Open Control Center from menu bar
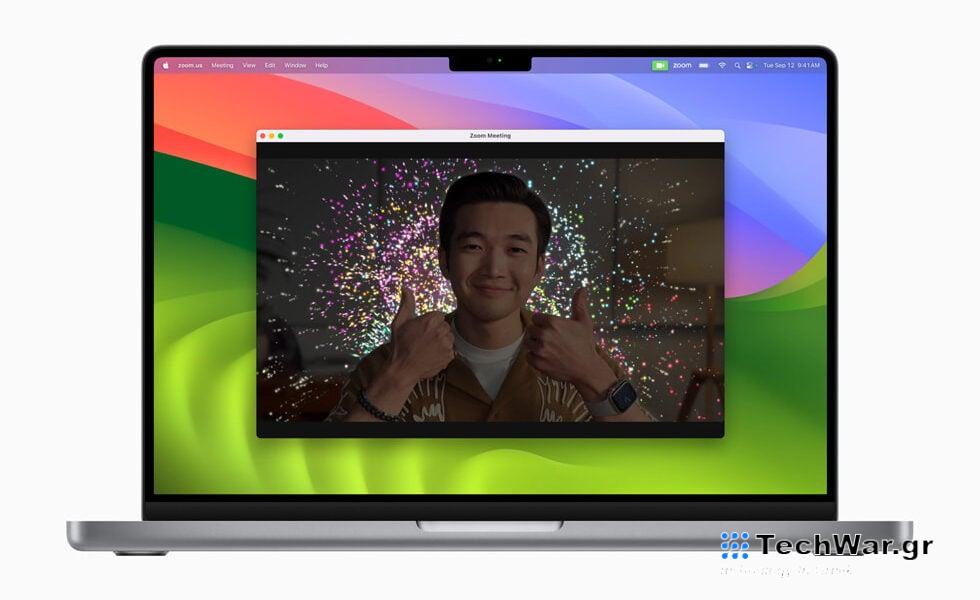 (751, 65)
